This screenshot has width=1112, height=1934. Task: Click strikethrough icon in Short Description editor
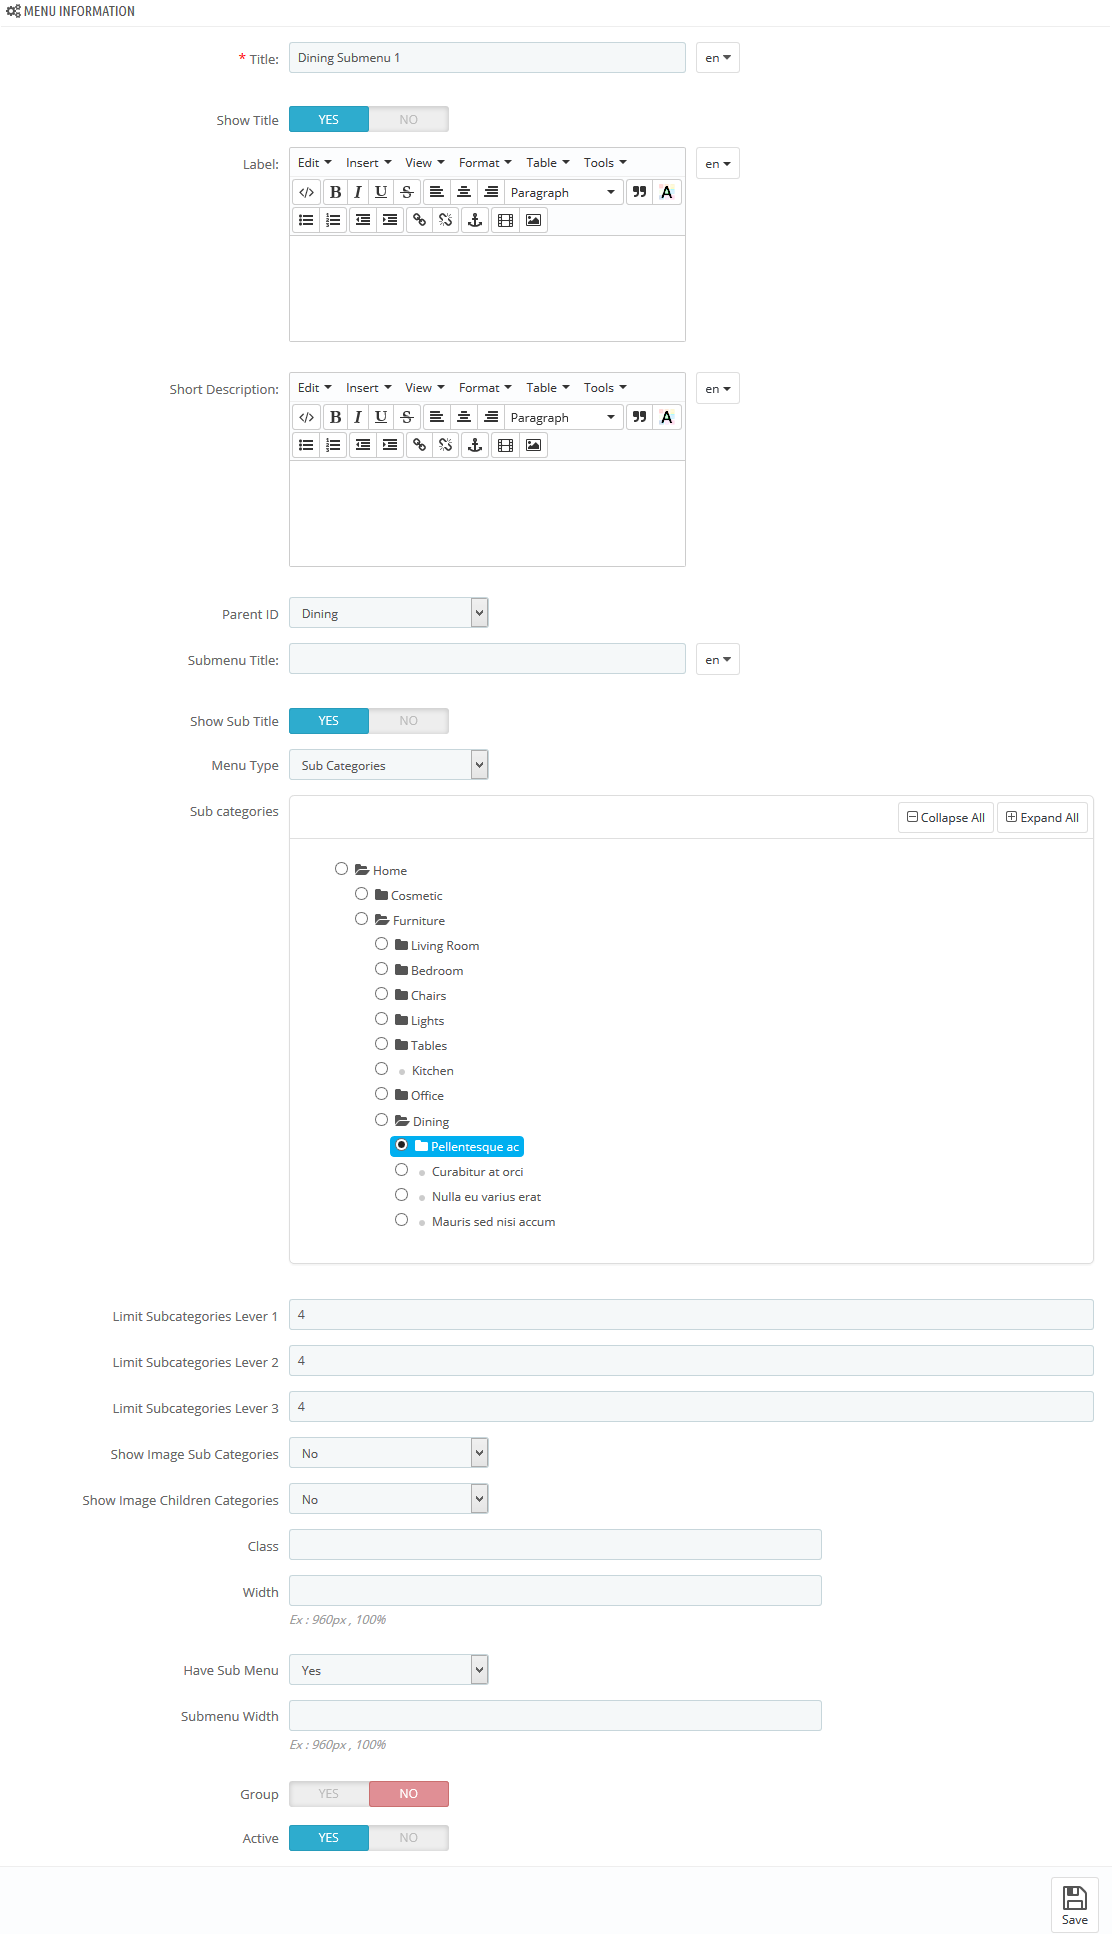[407, 417]
